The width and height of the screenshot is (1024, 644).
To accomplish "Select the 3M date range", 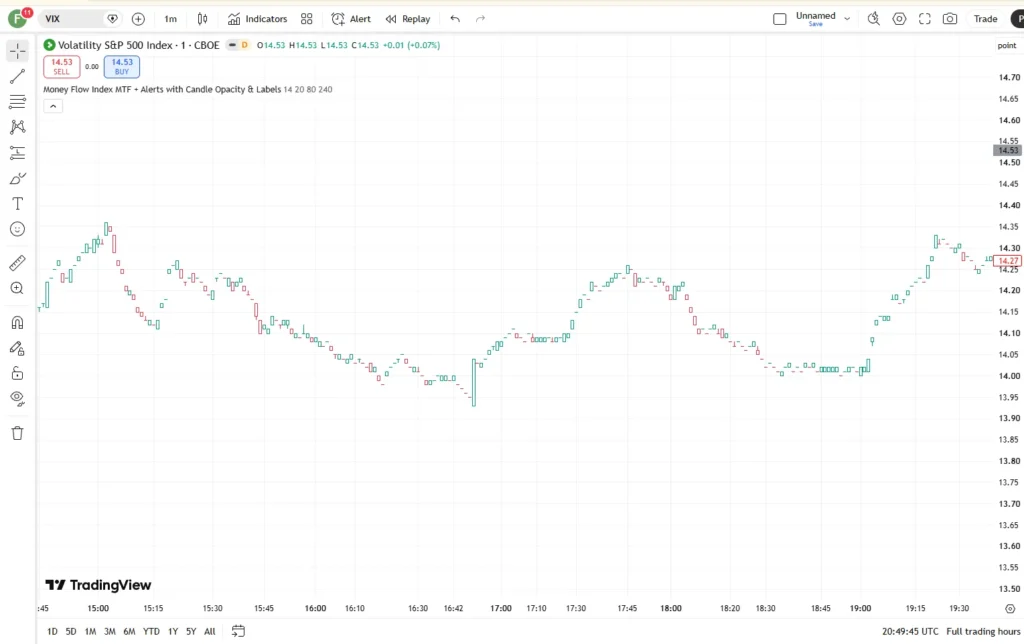I will pos(110,632).
